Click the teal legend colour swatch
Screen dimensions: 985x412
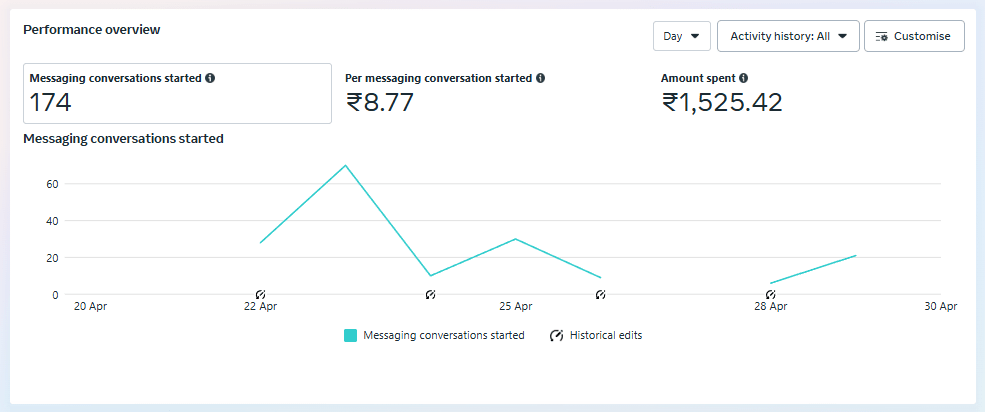(350, 336)
